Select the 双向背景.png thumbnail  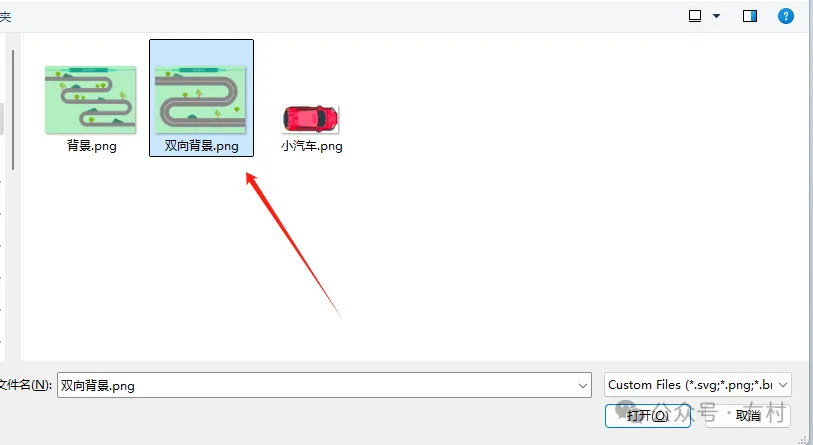200,100
